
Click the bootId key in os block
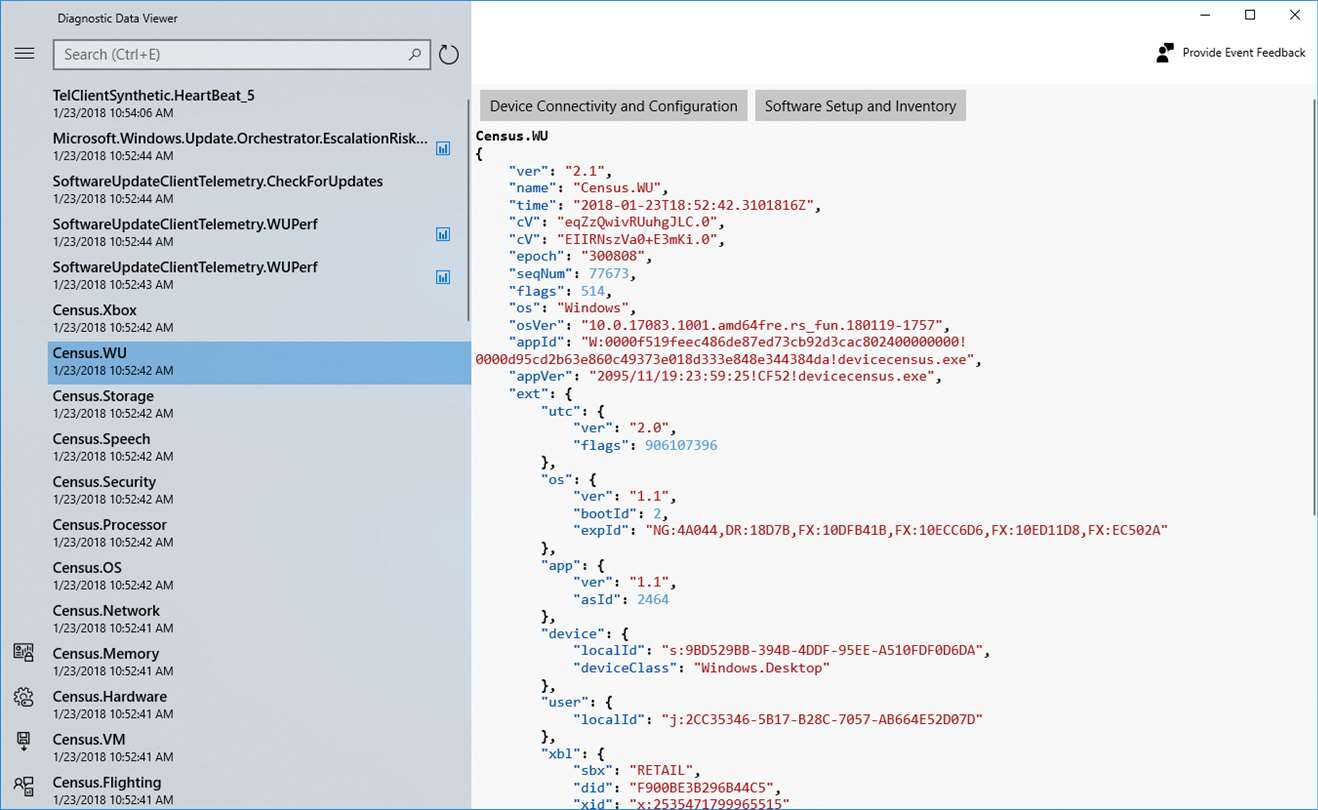(604, 514)
